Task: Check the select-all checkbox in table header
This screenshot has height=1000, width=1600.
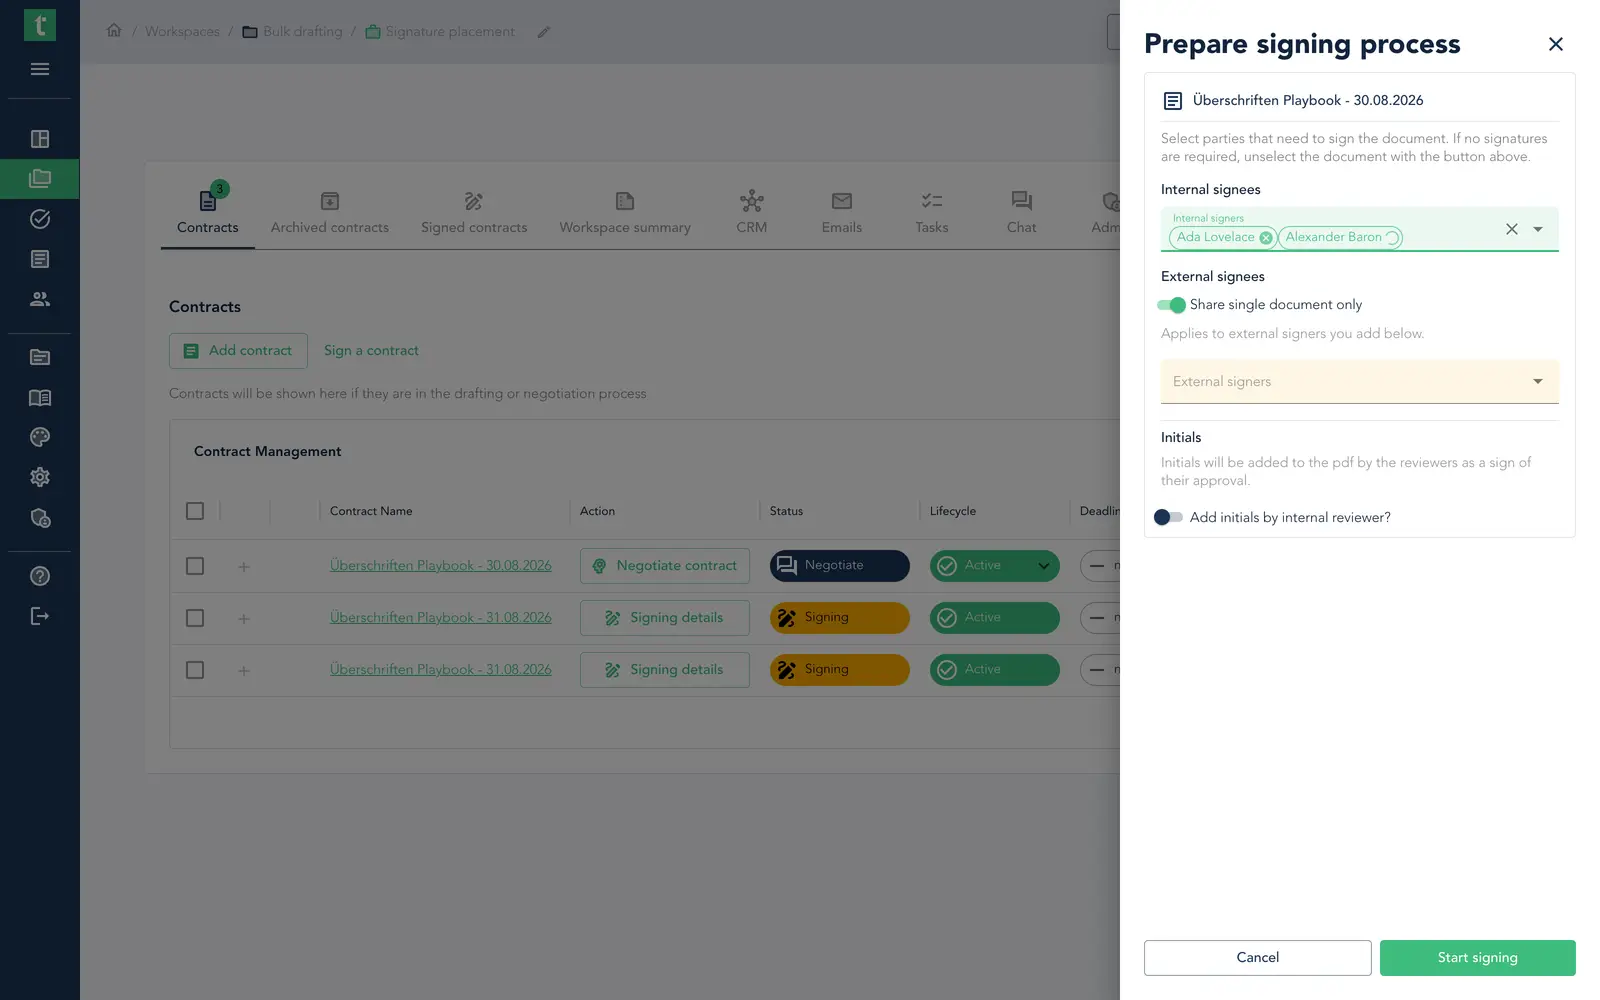Action: pyautogui.click(x=195, y=511)
